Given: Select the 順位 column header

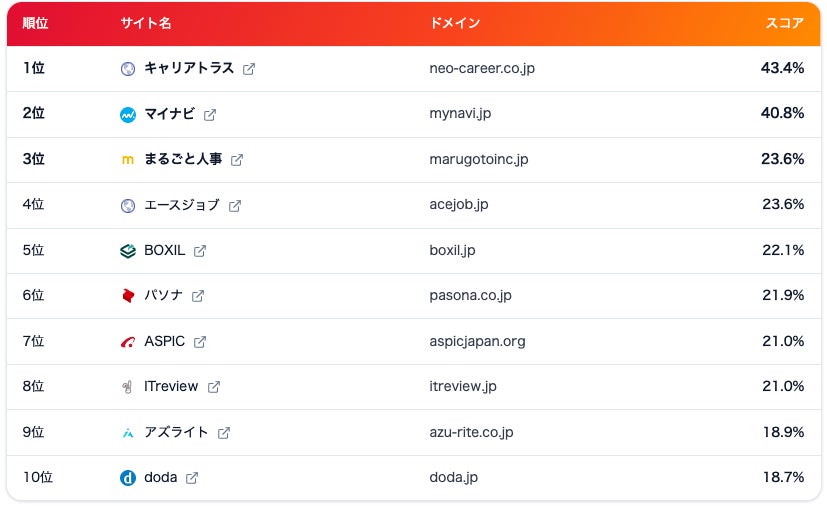Looking at the screenshot, I should pos(35,23).
